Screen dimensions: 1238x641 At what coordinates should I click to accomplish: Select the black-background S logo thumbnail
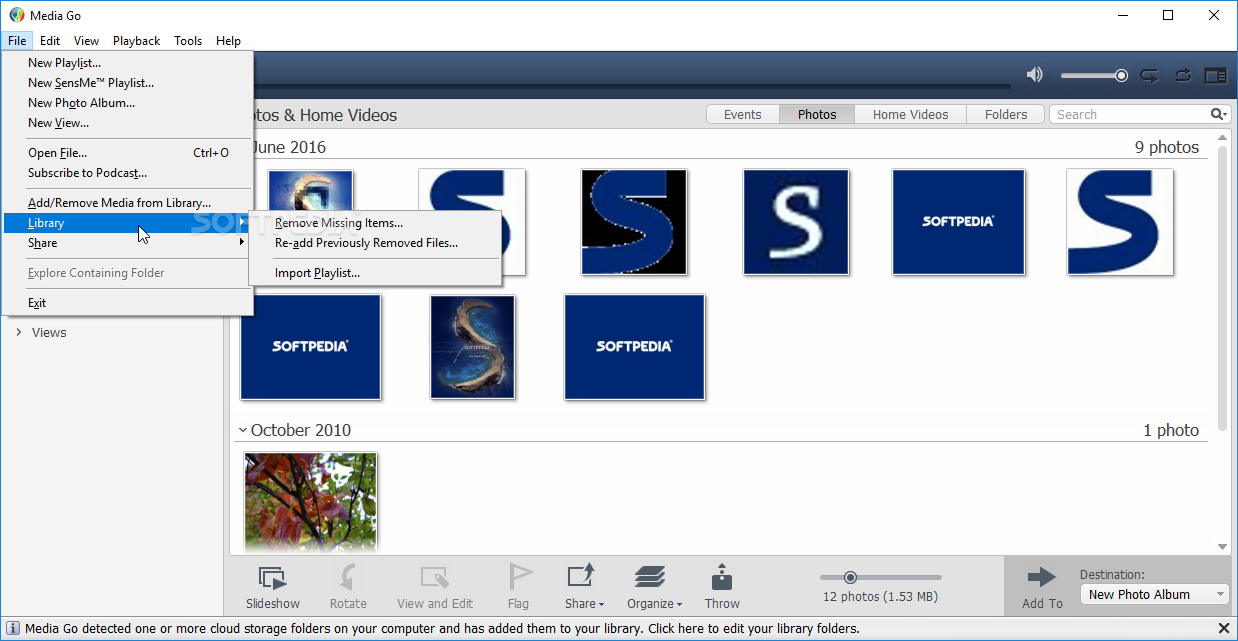coord(634,222)
